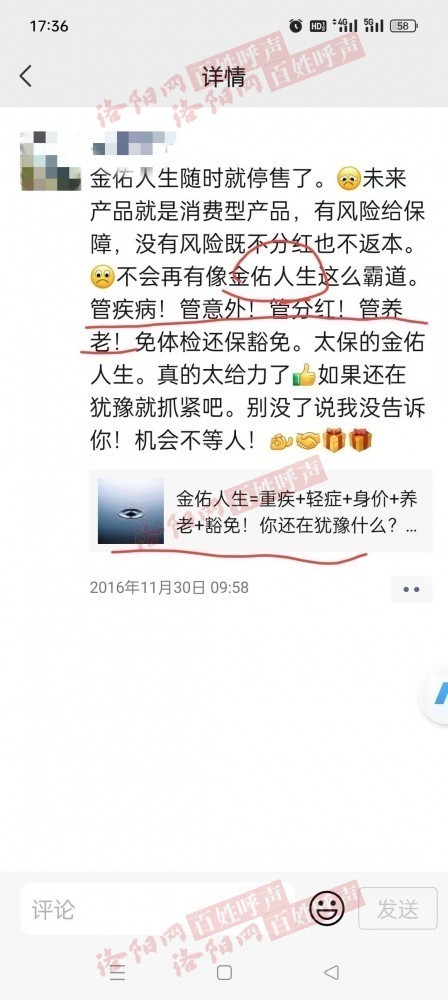Viewport: 448px width, 1000px height.
Task: Tap the Android back triangle button
Action: (x=331, y=973)
